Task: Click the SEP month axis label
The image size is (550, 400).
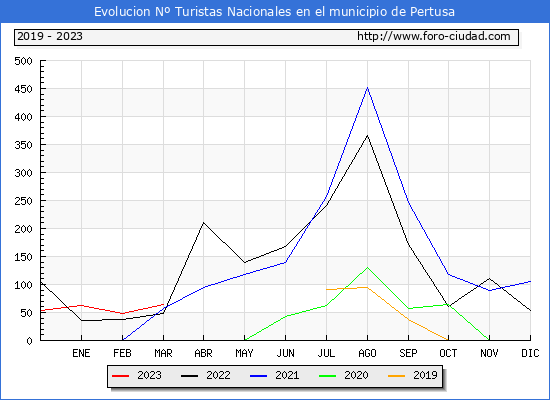Action: (408, 353)
